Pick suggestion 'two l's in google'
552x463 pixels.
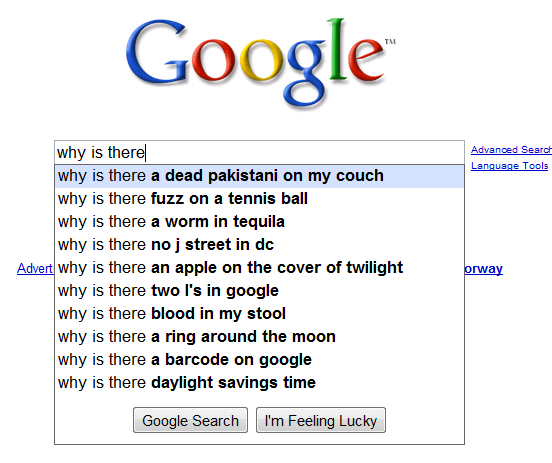259,291
